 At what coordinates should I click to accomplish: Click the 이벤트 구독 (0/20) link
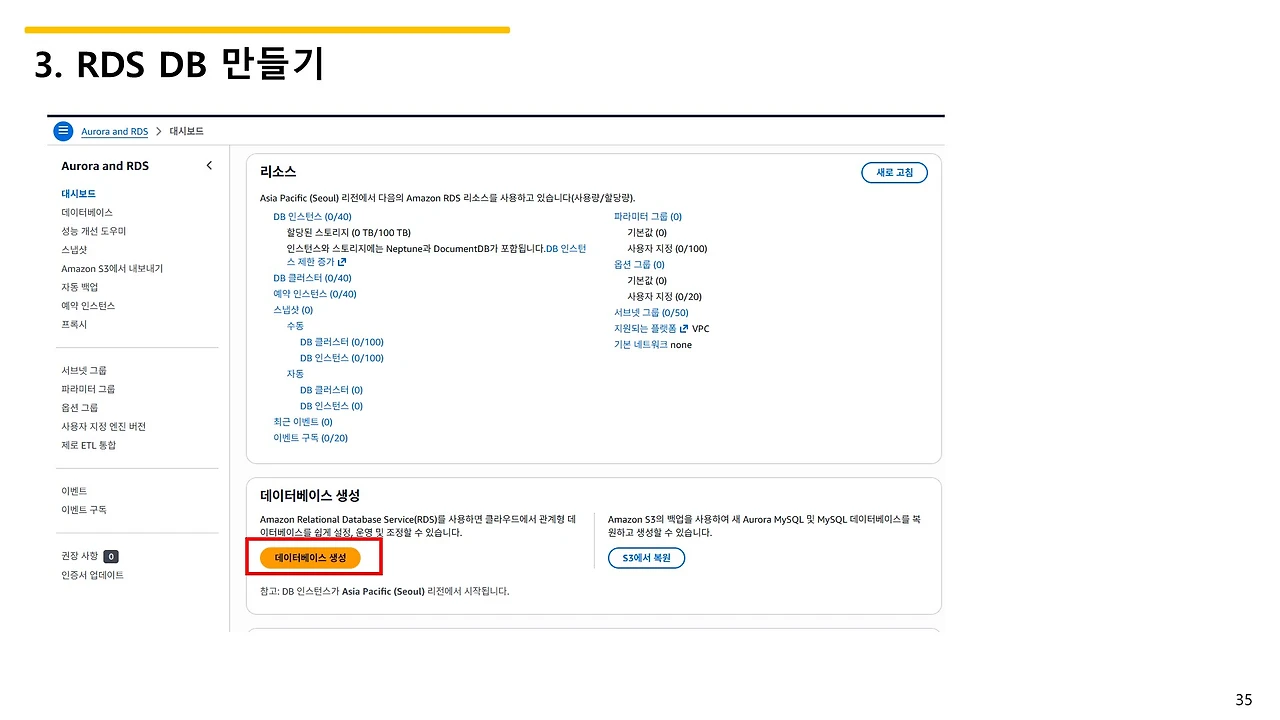click(x=311, y=437)
